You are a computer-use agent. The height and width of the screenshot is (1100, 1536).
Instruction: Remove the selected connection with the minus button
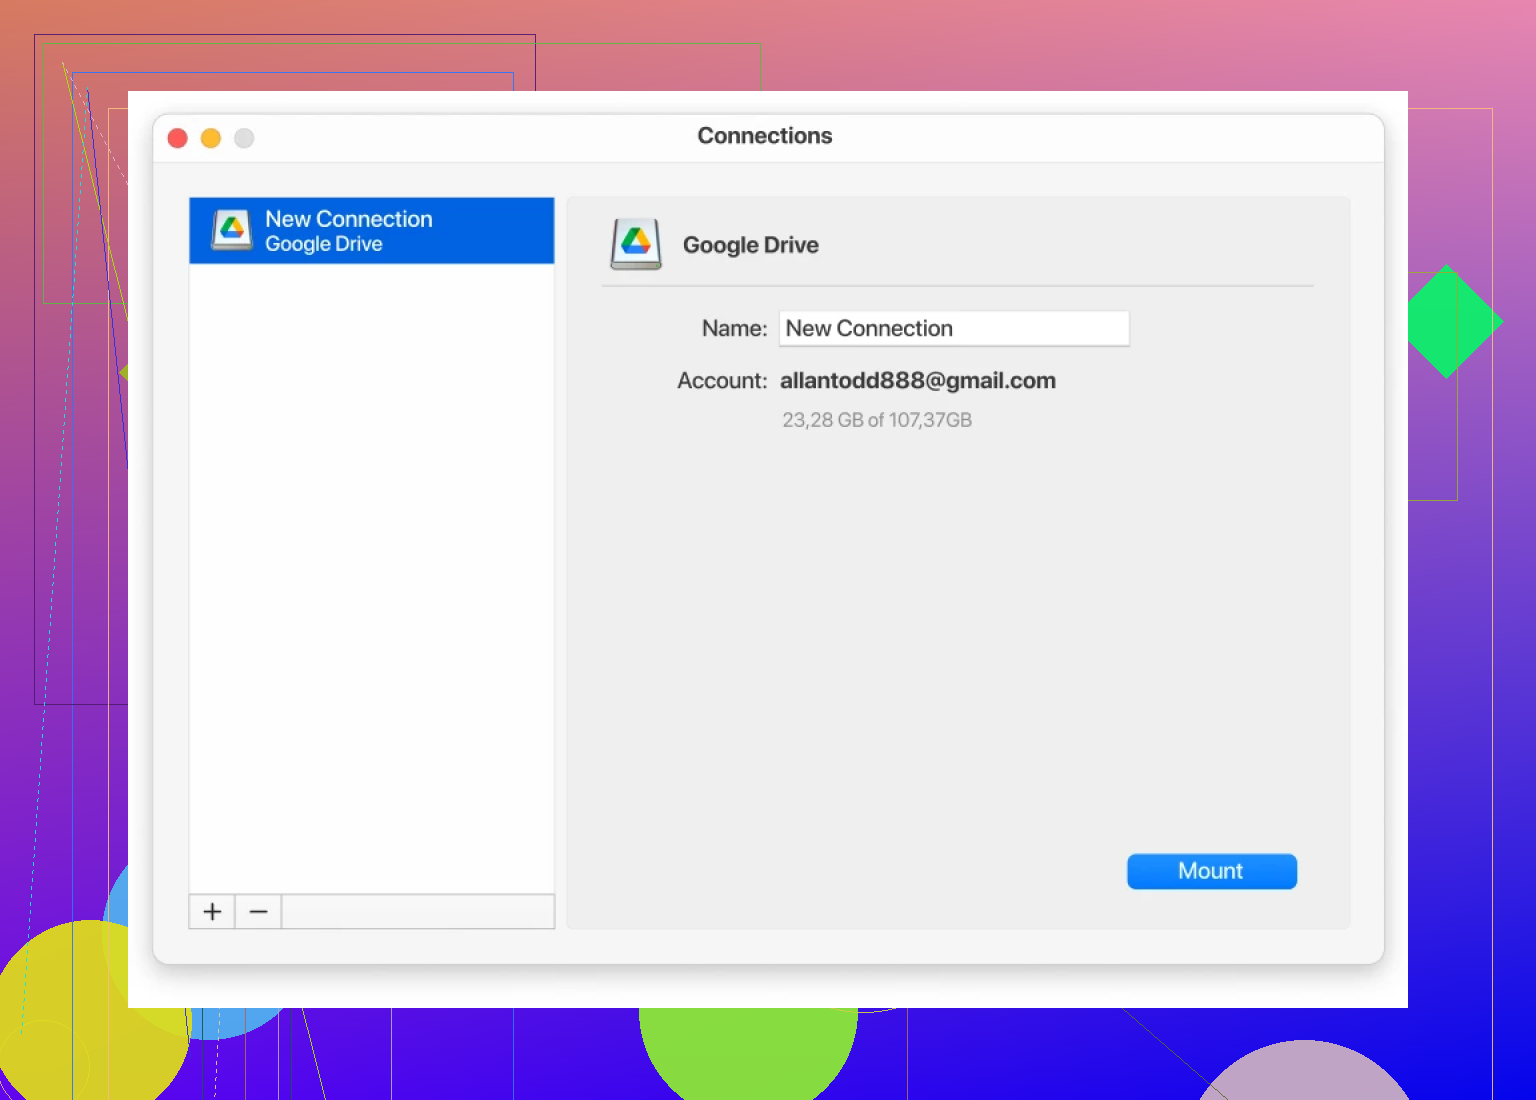tap(258, 911)
